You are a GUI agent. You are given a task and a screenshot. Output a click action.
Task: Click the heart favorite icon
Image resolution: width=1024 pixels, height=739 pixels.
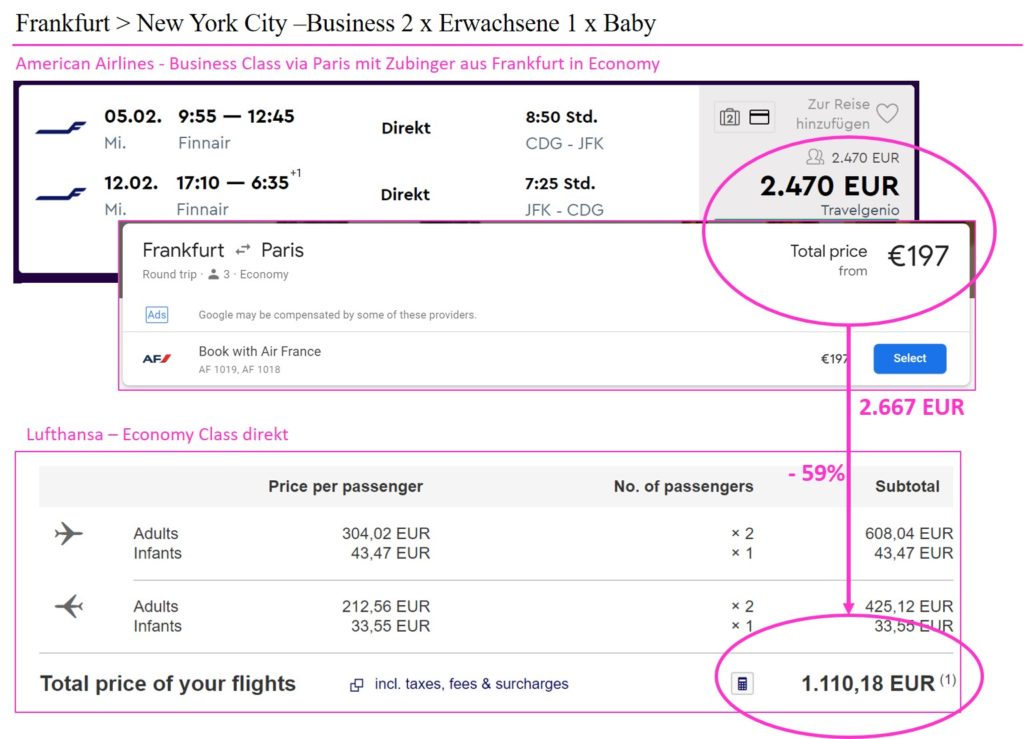point(887,113)
